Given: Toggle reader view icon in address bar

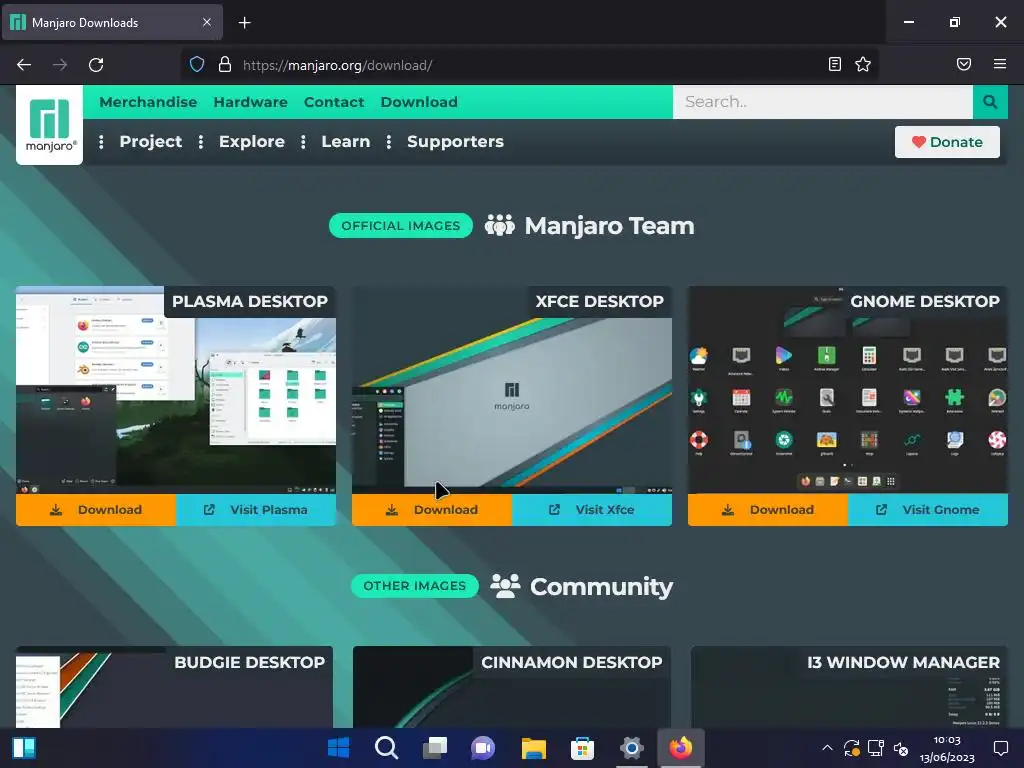Looking at the screenshot, I should point(835,64).
